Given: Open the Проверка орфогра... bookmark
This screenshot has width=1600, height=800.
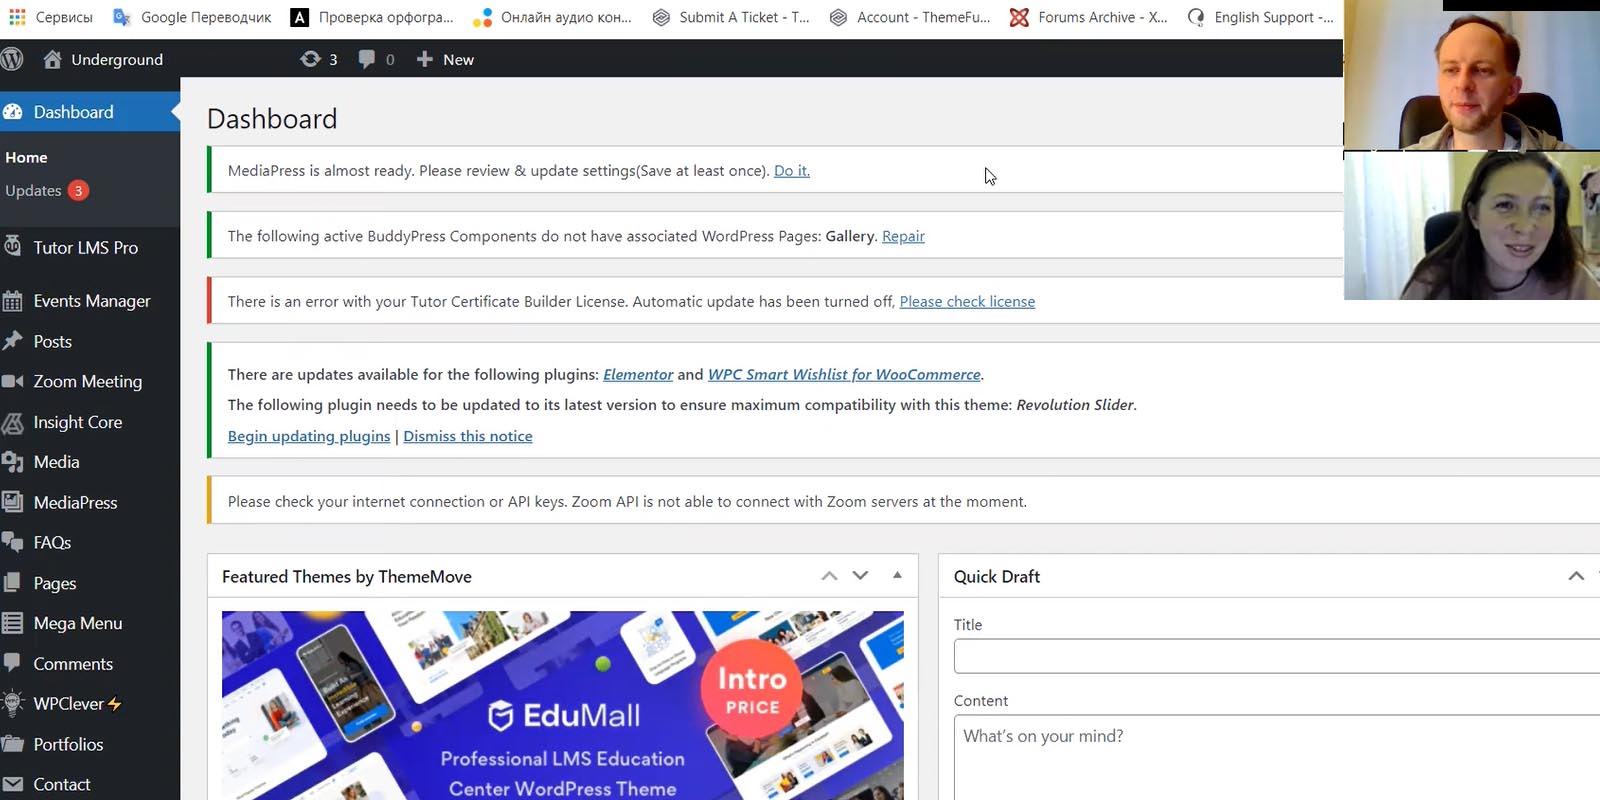Looking at the screenshot, I should [x=372, y=17].
